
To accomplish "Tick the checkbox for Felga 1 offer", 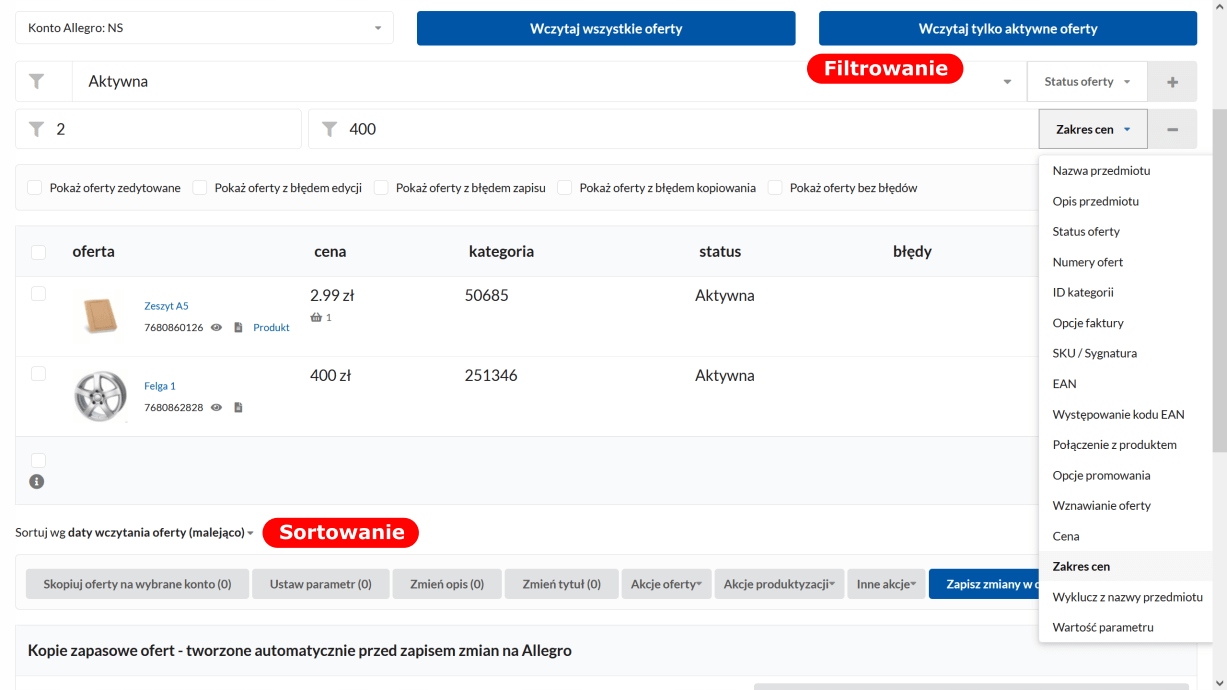I will [38, 373].
